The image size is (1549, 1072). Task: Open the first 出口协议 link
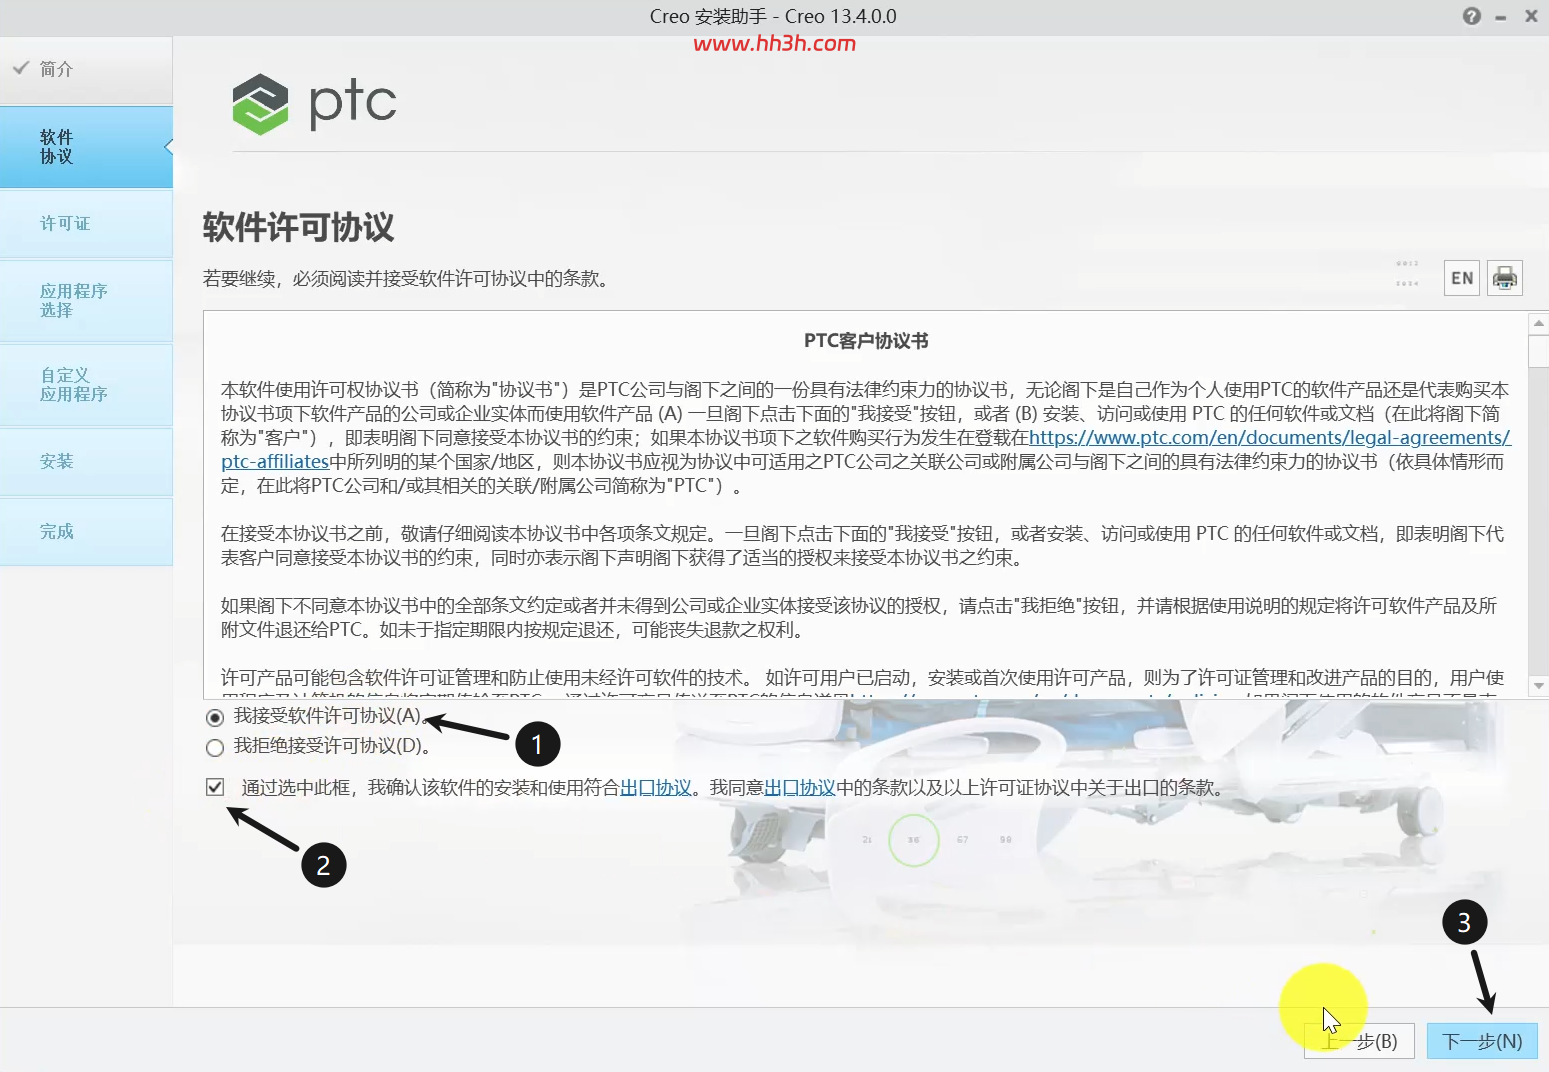click(x=656, y=788)
